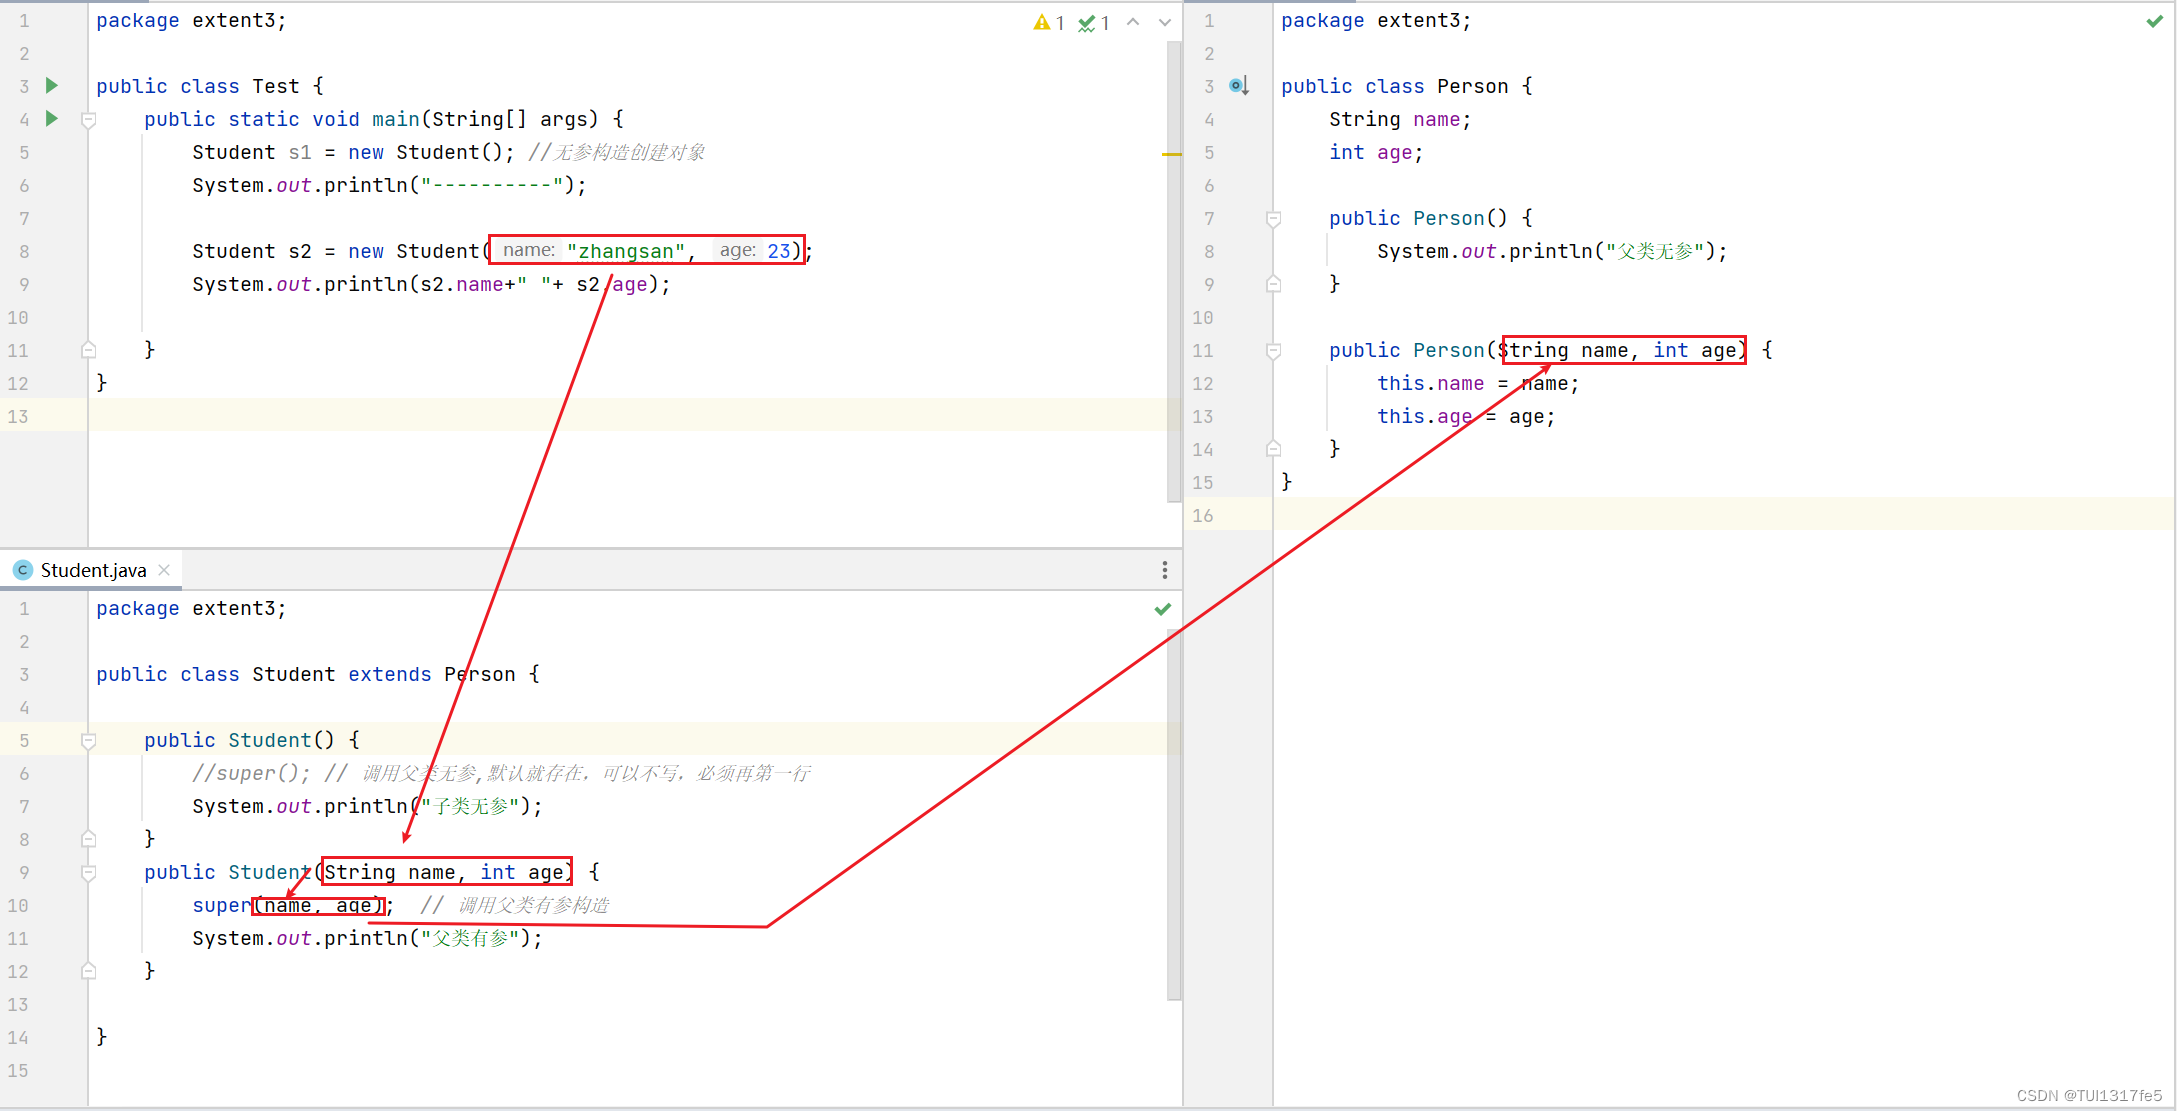Click subclass gutter icon beside class Person

tap(1239, 86)
